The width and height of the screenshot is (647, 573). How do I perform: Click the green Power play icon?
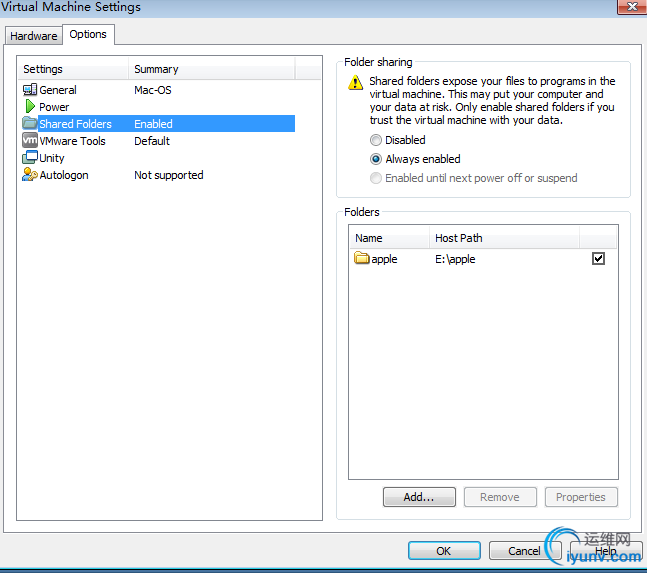tap(30, 106)
